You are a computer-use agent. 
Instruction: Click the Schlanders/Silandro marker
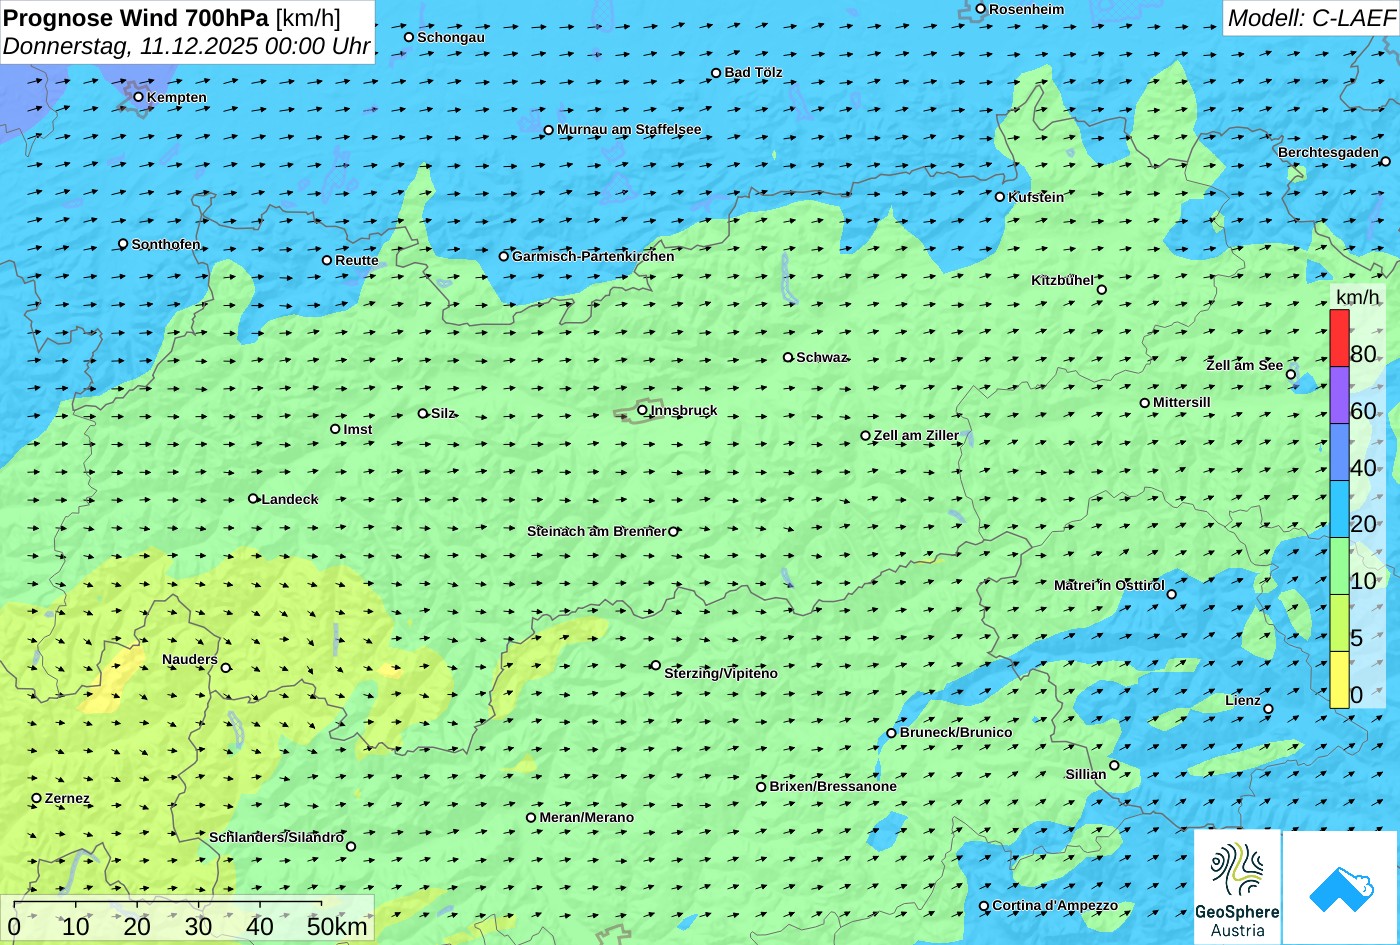(x=351, y=846)
